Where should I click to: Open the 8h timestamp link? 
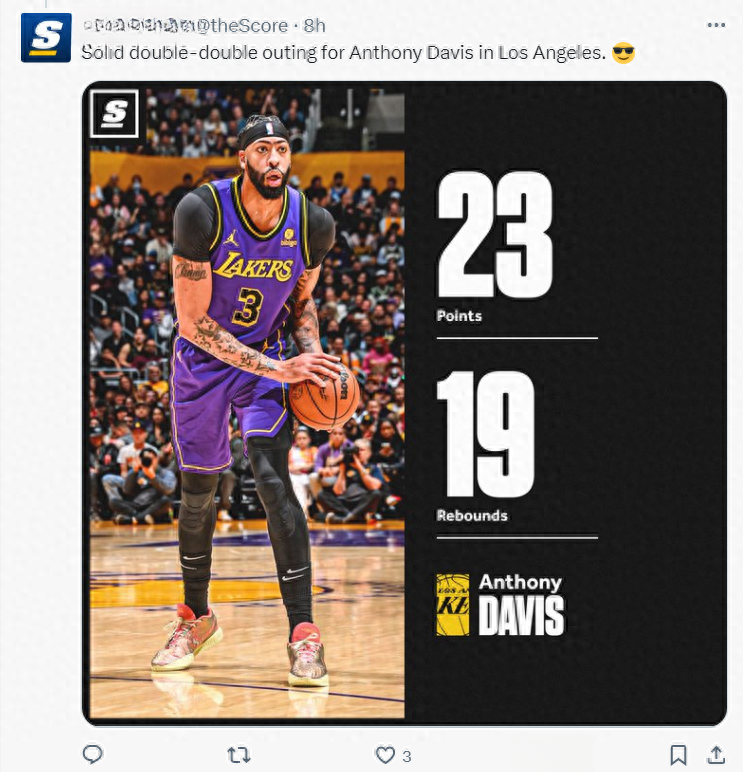pos(314,26)
